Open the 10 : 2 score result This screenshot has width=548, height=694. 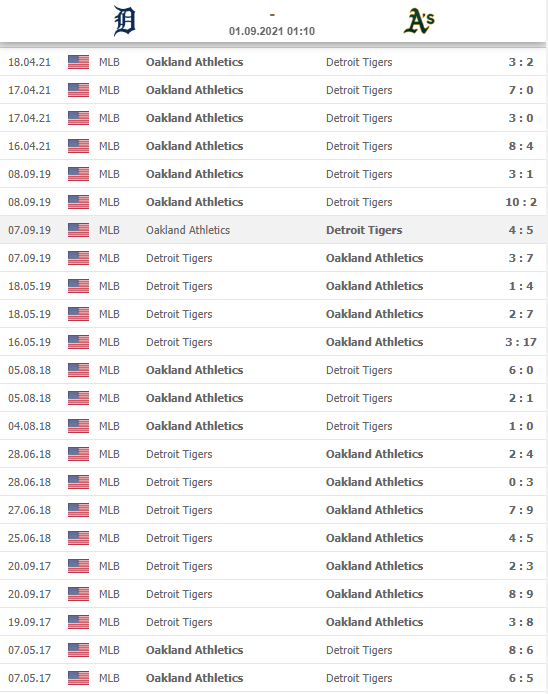click(521, 202)
